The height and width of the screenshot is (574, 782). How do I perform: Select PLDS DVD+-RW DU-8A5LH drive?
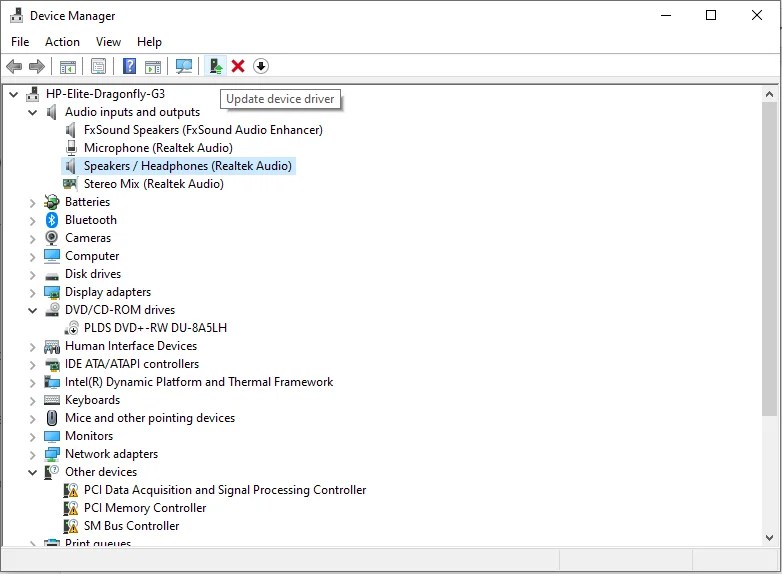(155, 328)
